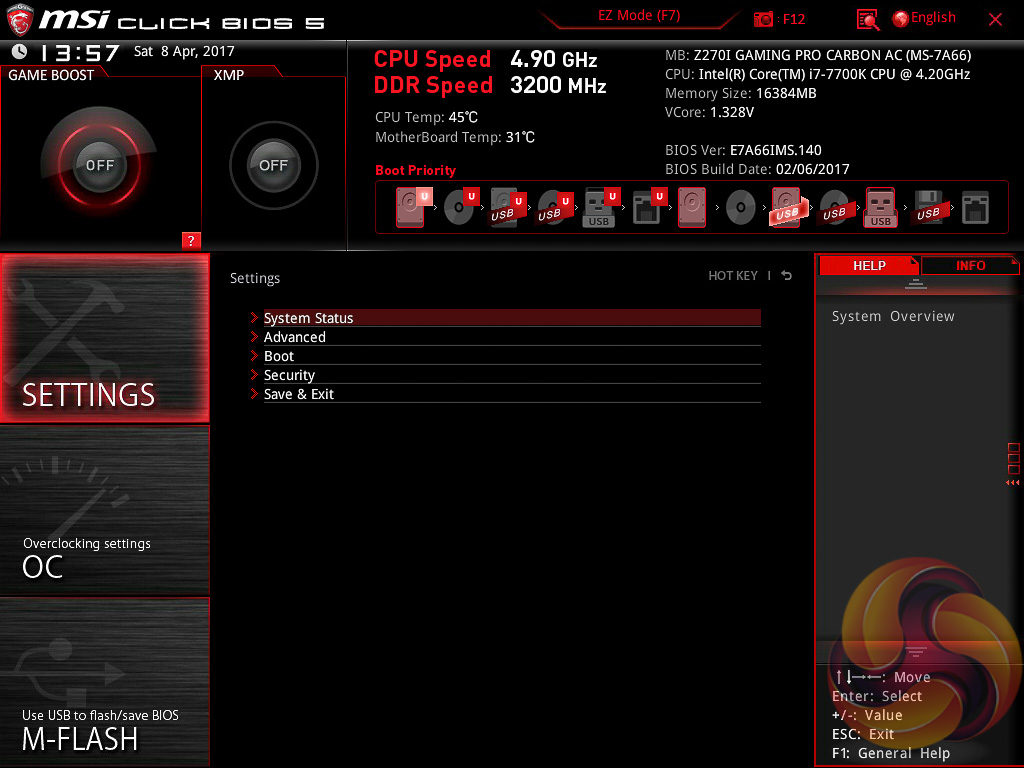Select the UEFI CD/DVD boot device
The image size is (1024, 768).
[460, 207]
